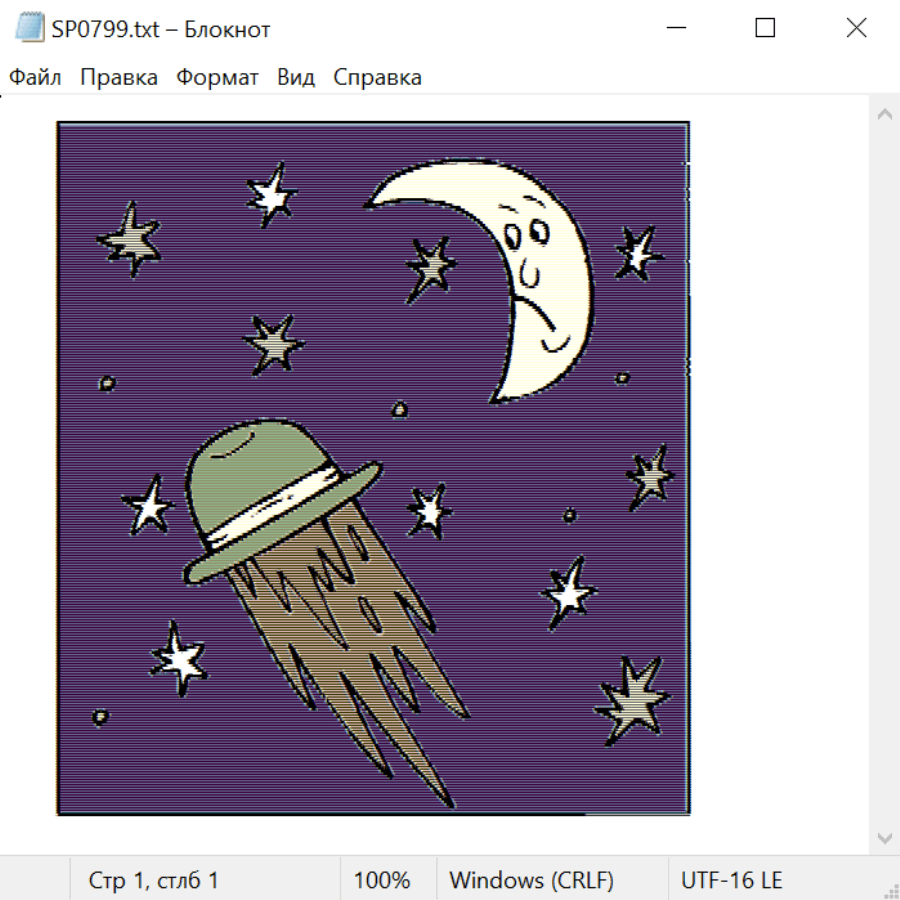Image resolution: width=900 pixels, height=900 pixels.
Task: Maximize the Notepad window
Action: point(765,28)
